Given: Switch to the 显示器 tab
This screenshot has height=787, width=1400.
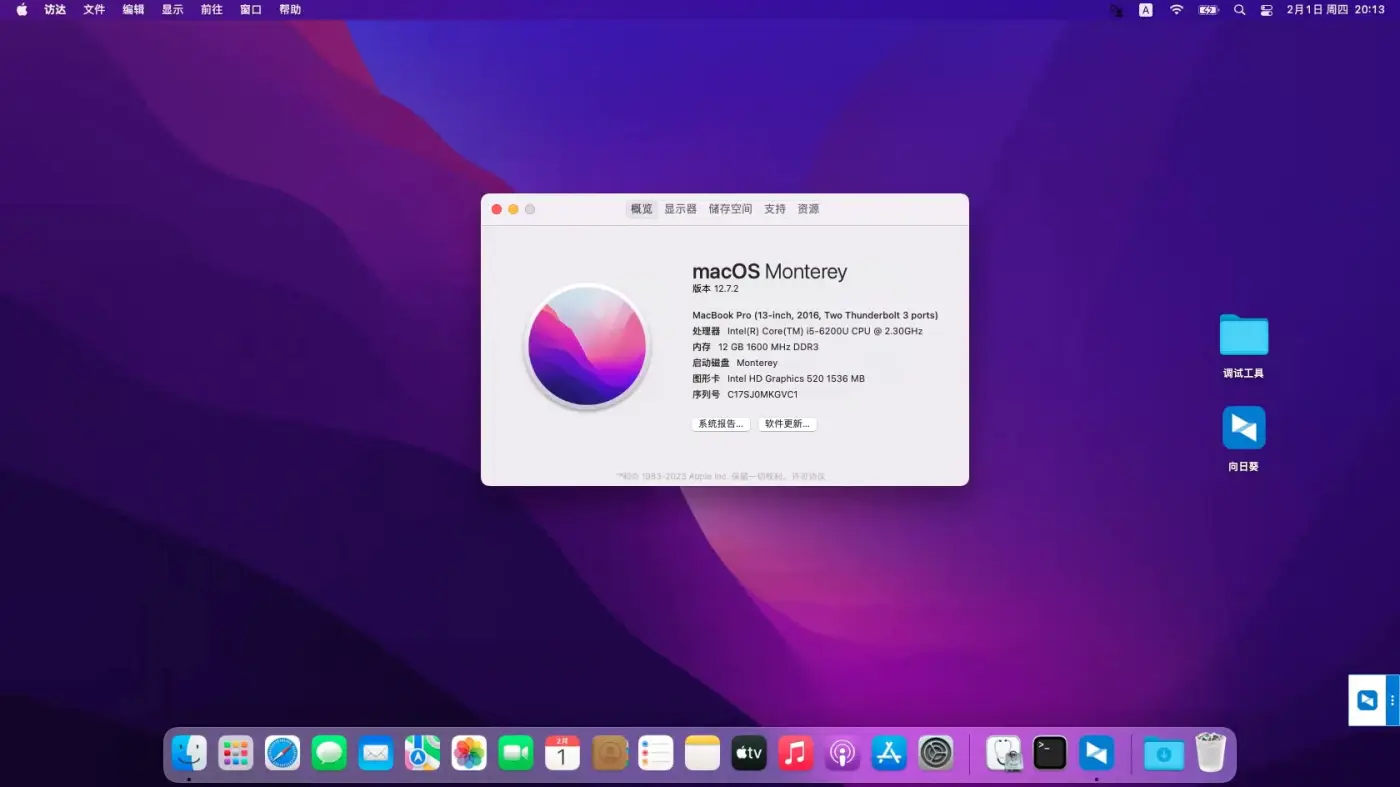Looking at the screenshot, I should coord(680,209).
